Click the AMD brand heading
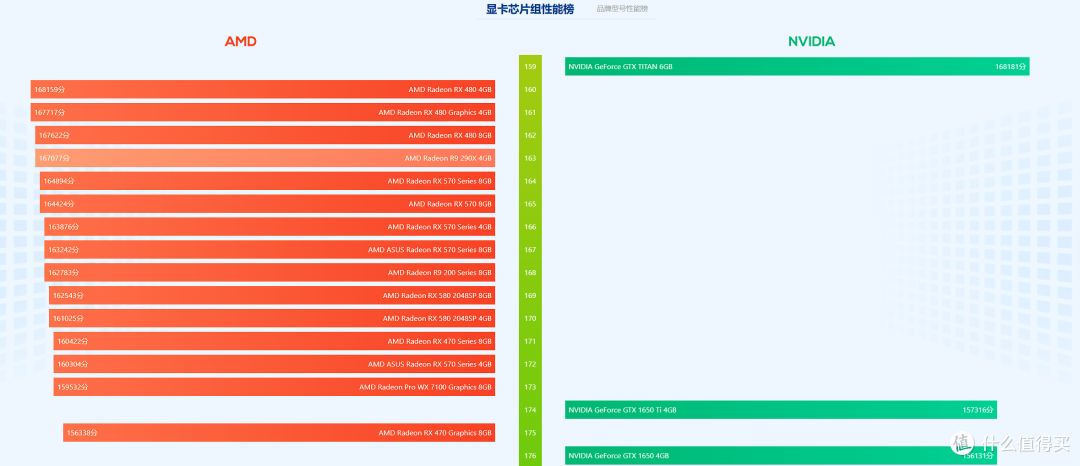The width and height of the screenshot is (1080, 466). [240, 41]
